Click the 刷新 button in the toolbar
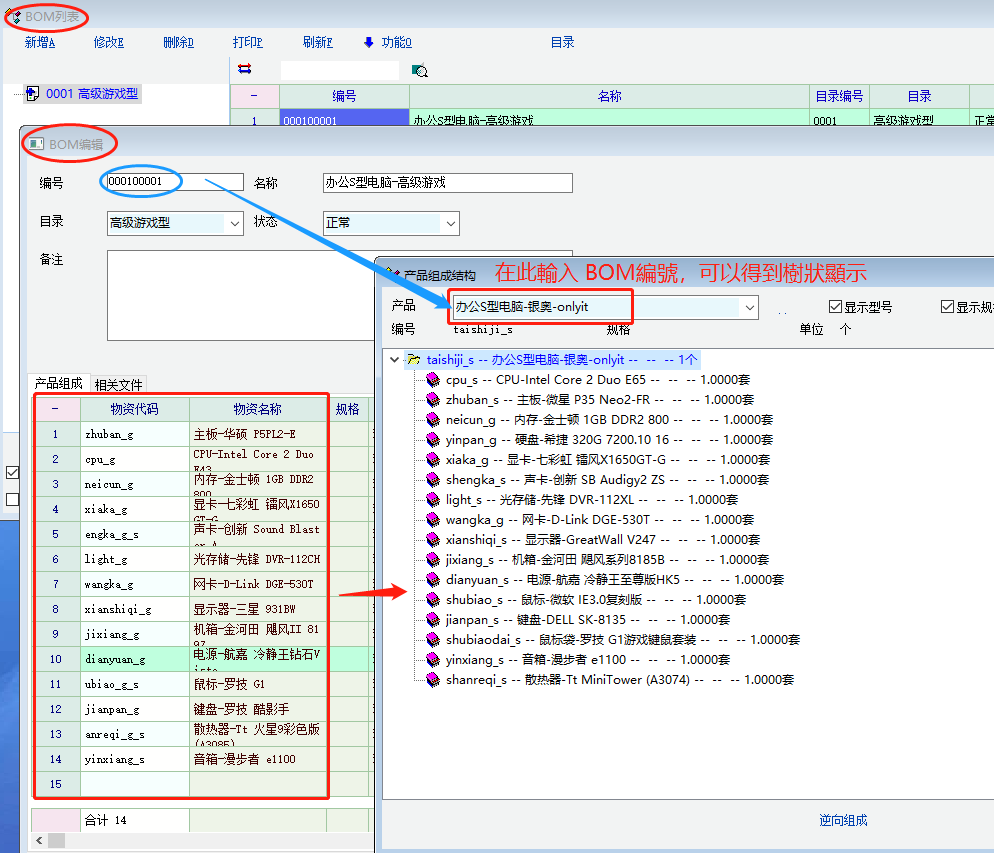994x853 pixels. 317,42
